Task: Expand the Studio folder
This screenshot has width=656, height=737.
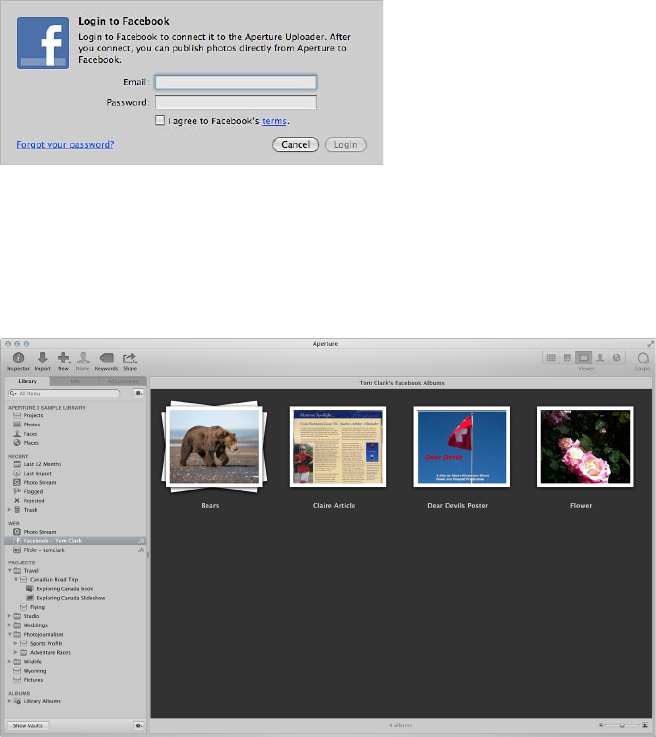Action: tap(9, 616)
